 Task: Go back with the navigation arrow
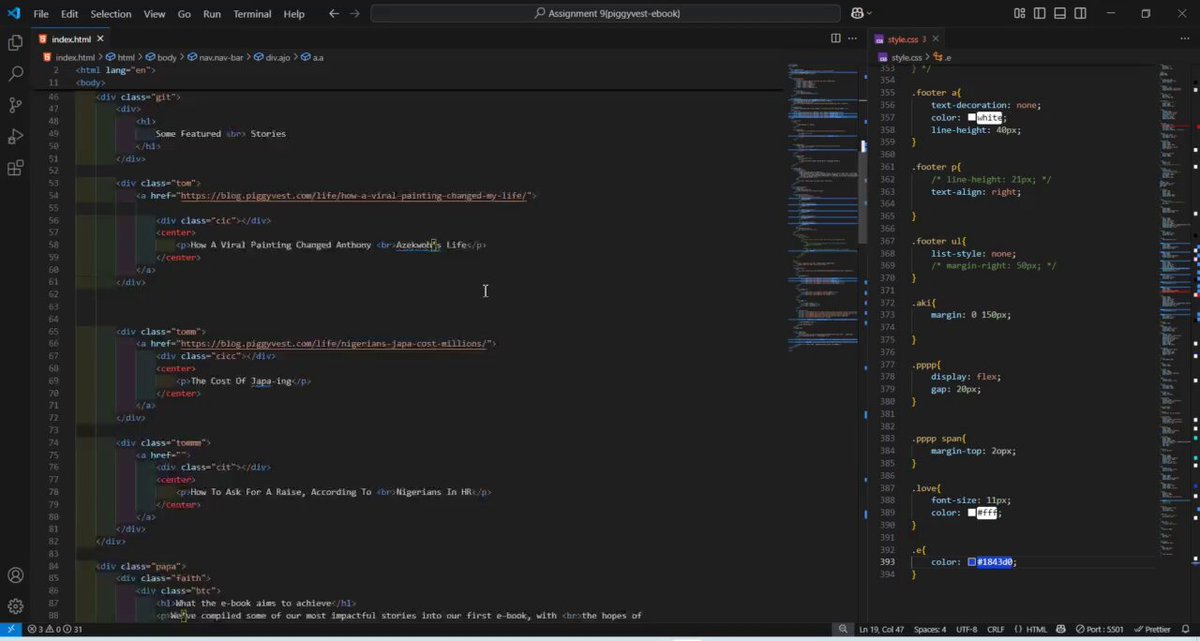[x=334, y=14]
